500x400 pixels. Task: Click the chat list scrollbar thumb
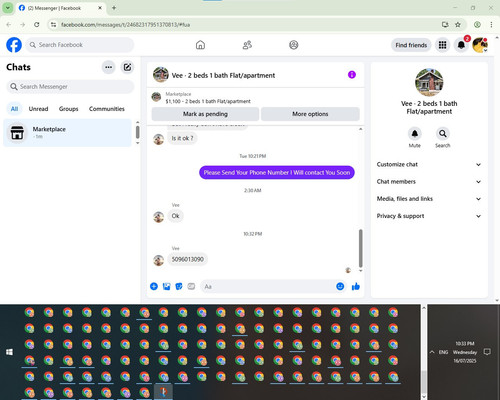pos(137,132)
